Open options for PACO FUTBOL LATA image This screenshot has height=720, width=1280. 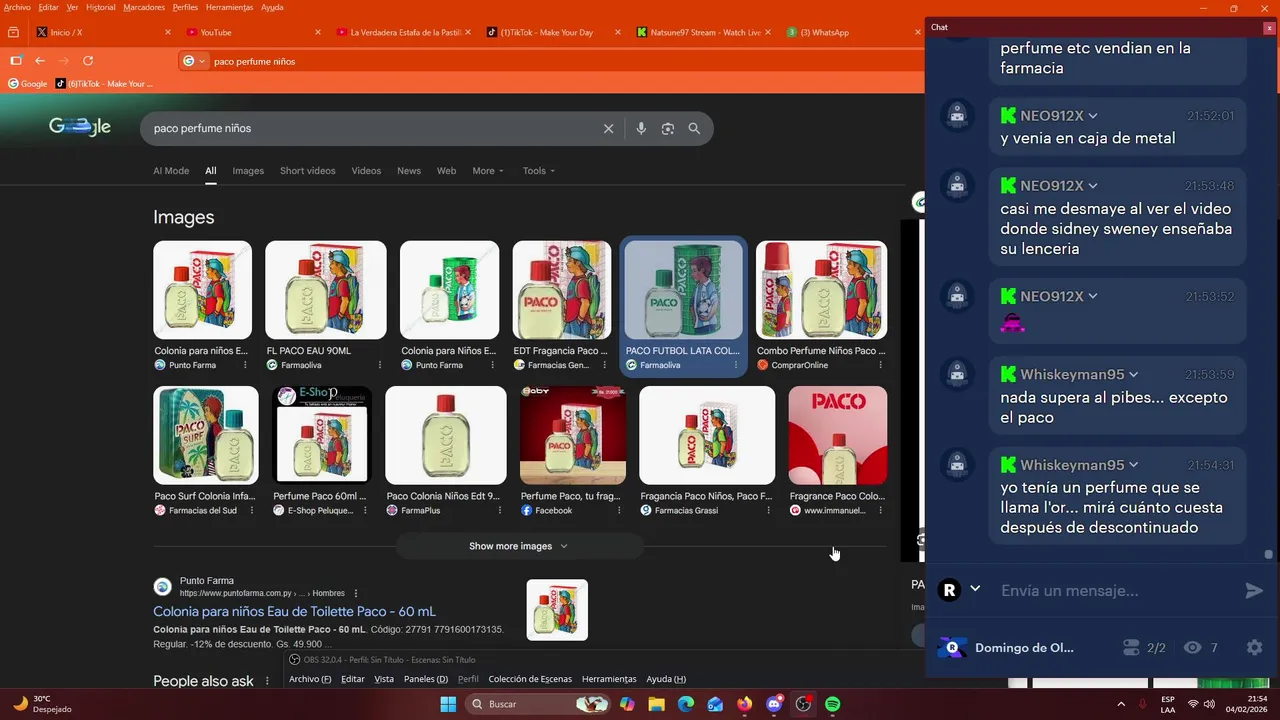[x=735, y=365]
